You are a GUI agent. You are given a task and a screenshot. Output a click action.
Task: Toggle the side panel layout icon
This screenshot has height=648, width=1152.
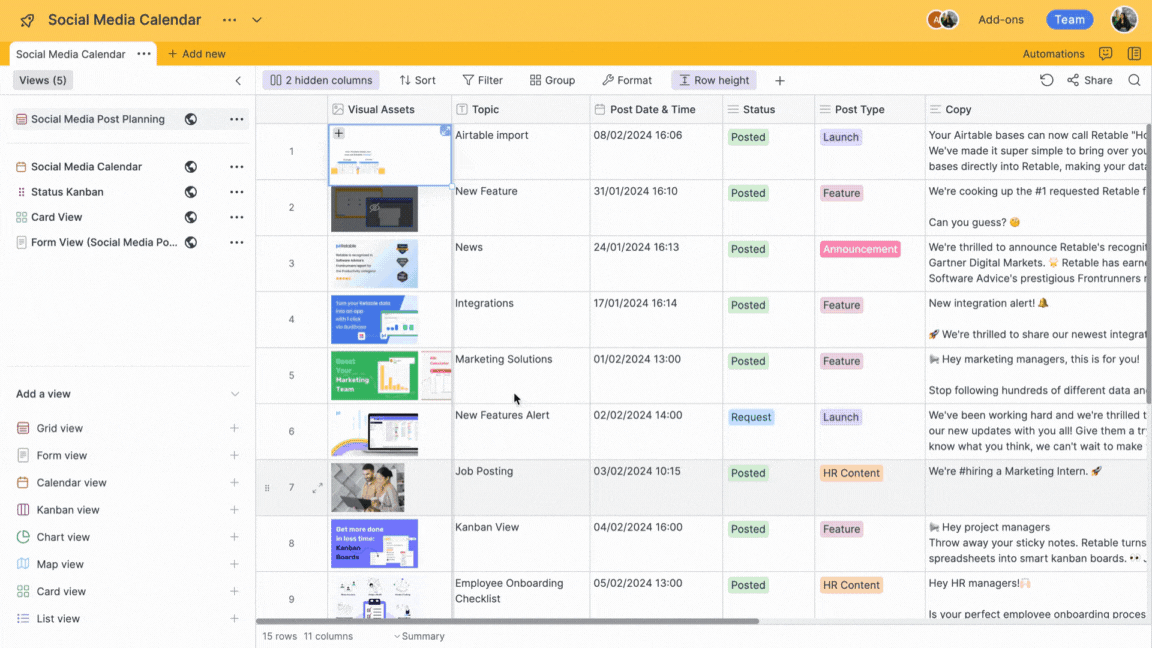click(x=1134, y=54)
